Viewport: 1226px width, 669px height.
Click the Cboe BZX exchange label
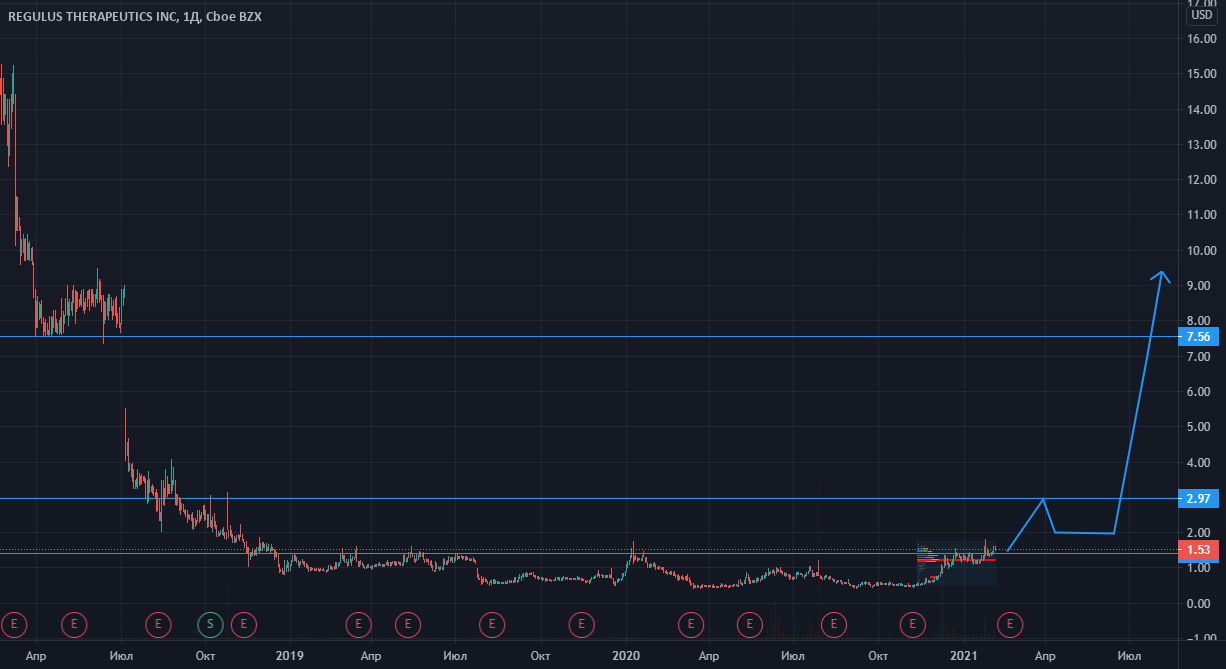pyautogui.click(x=232, y=15)
